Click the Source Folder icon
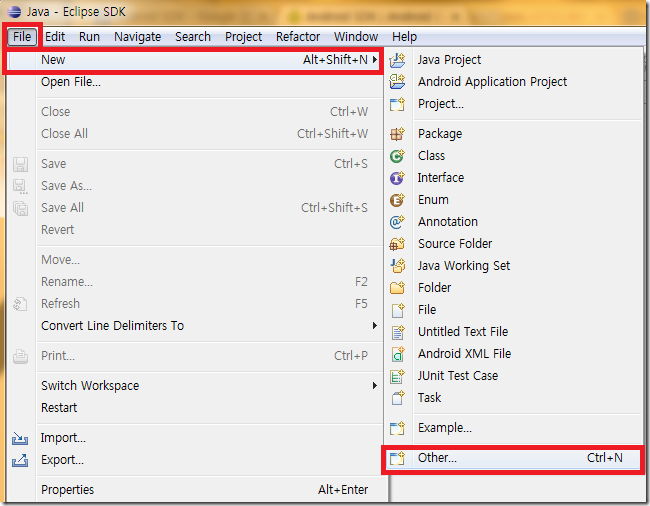The image size is (650, 506). click(x=397, y=244)
